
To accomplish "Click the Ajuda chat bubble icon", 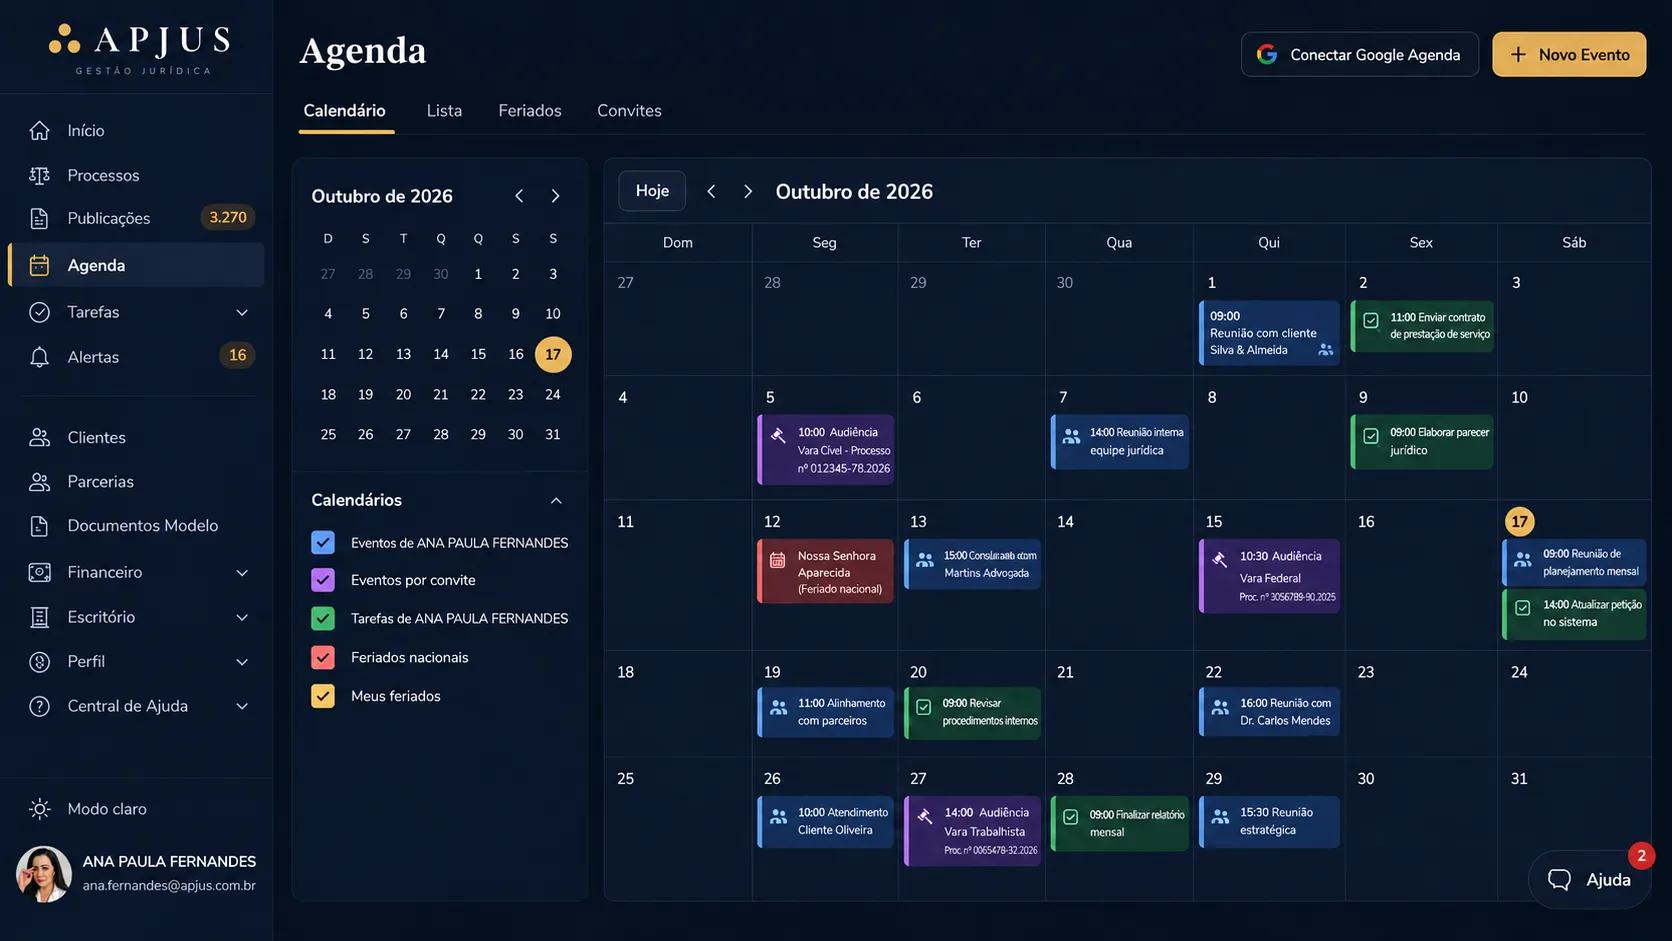I will pyautogui.click(x=1559, y=879).
